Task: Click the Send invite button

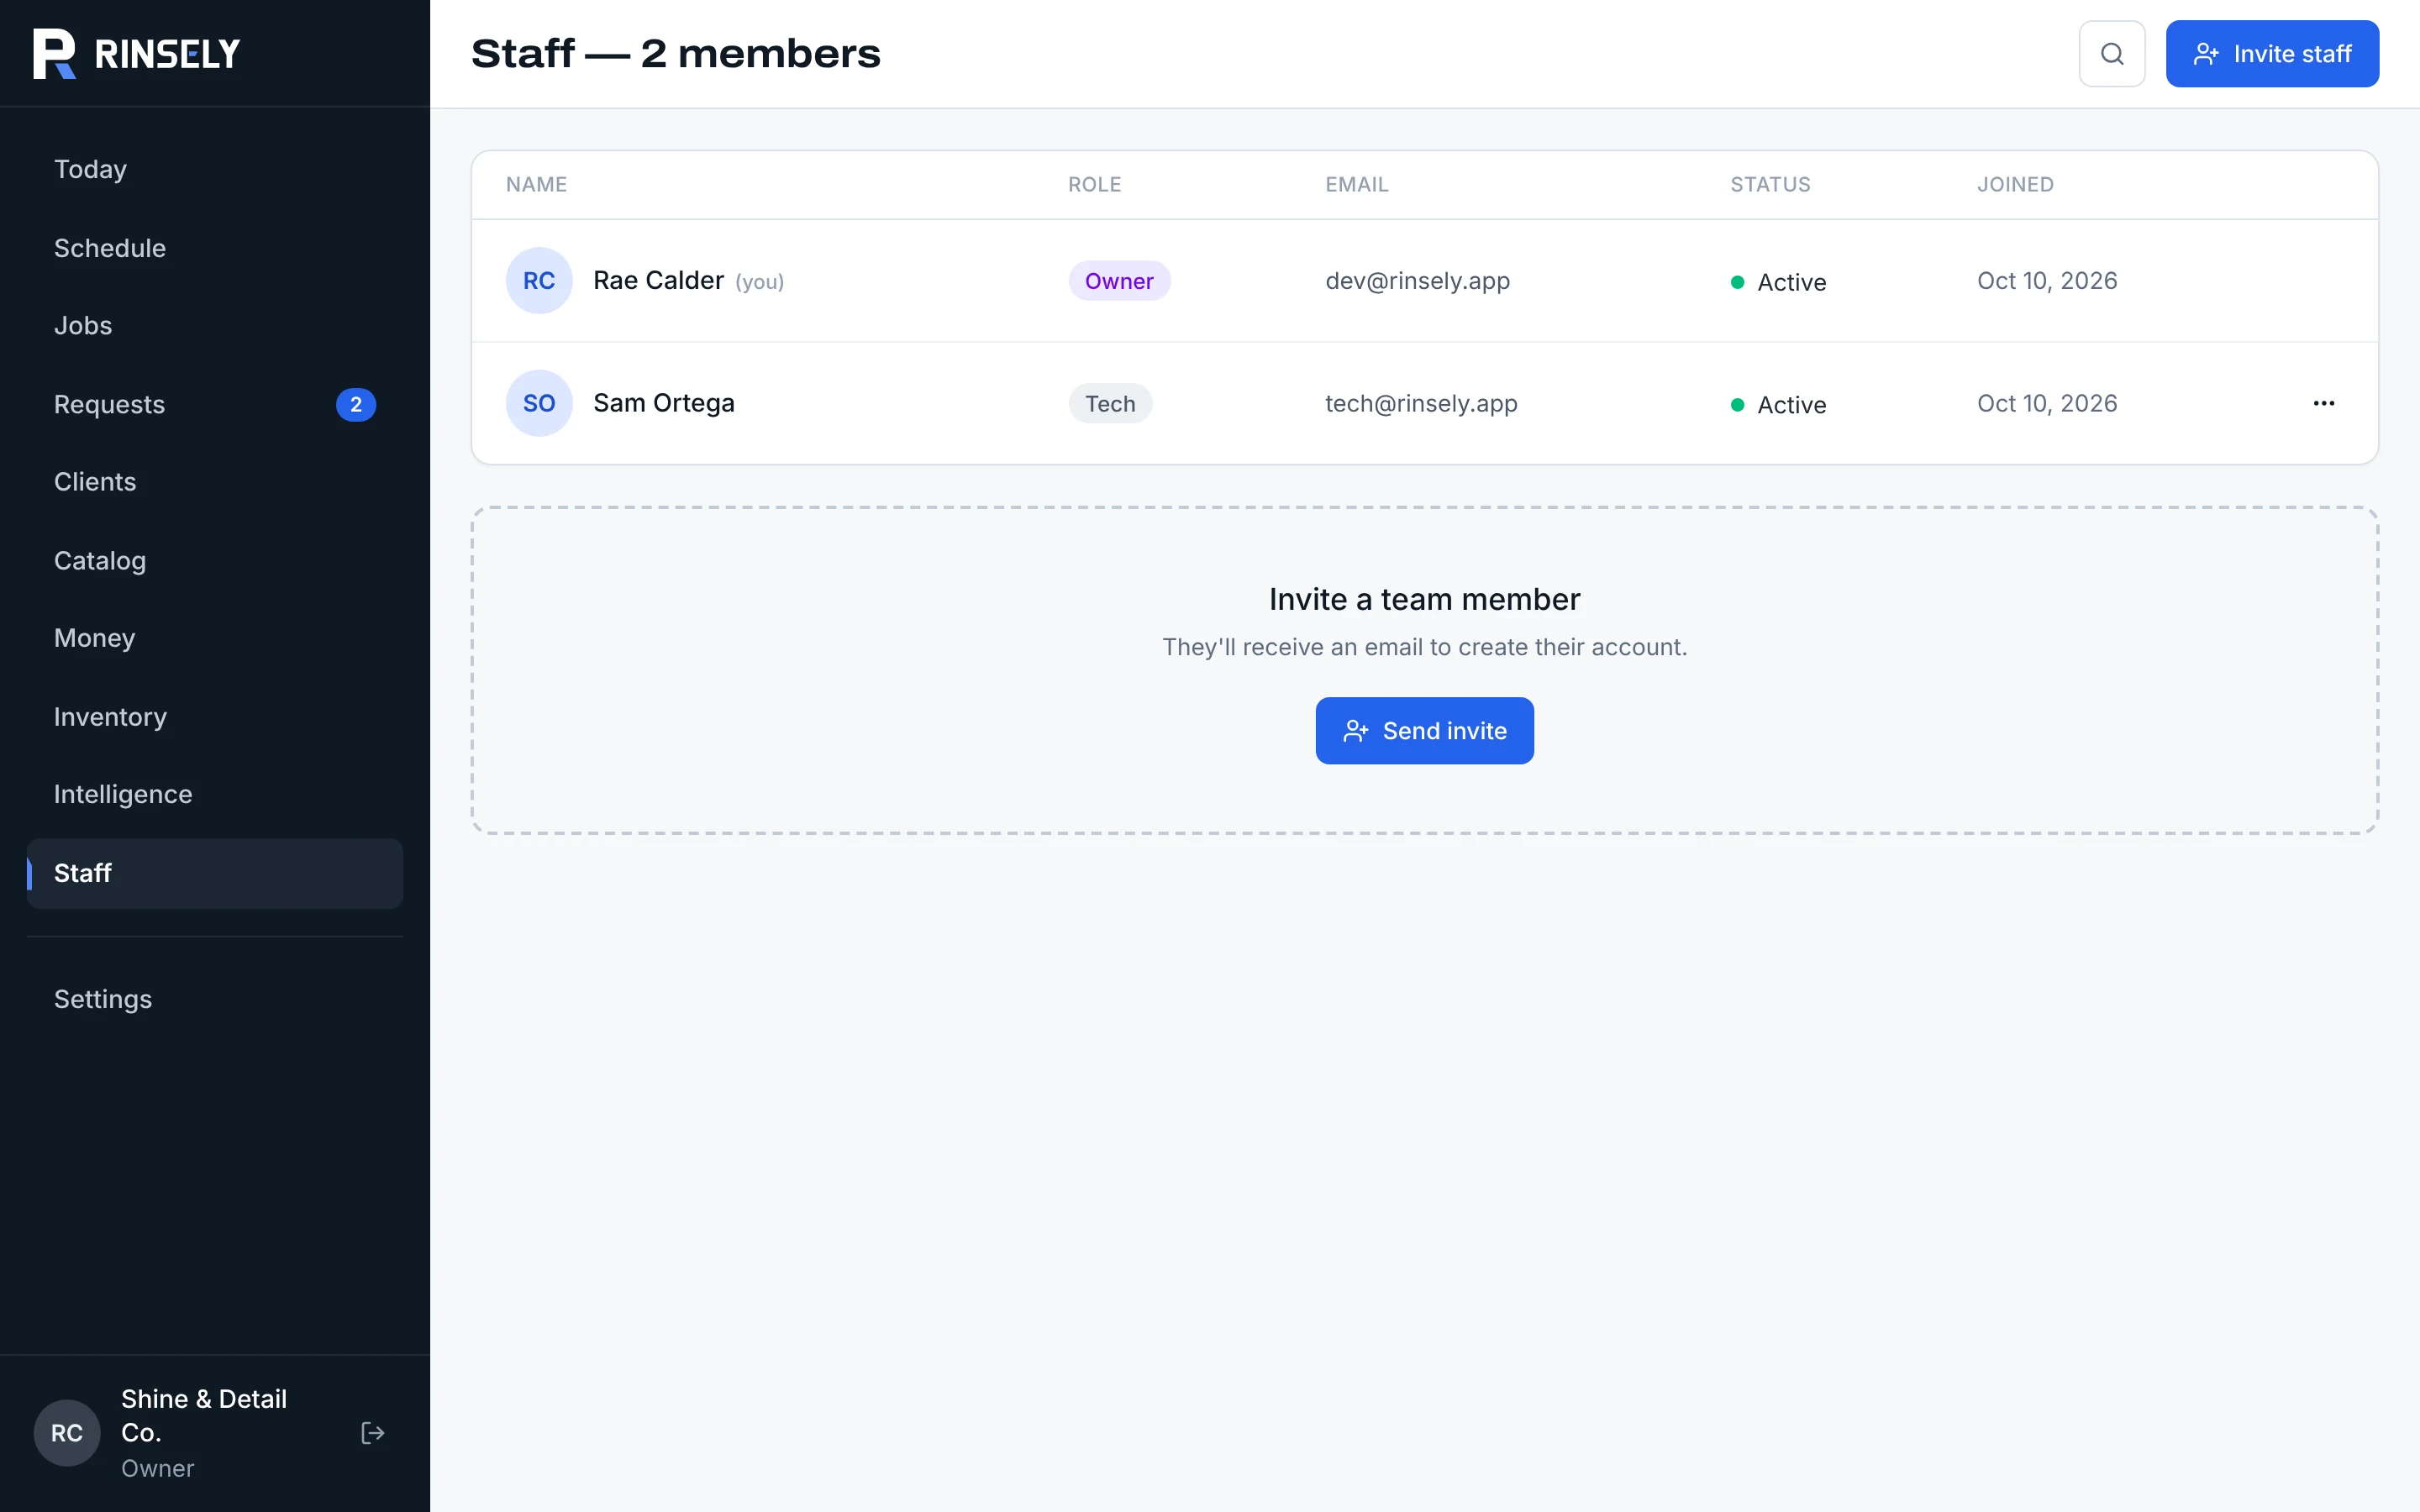Action: pyautogui.click(x=1424, y=731)
